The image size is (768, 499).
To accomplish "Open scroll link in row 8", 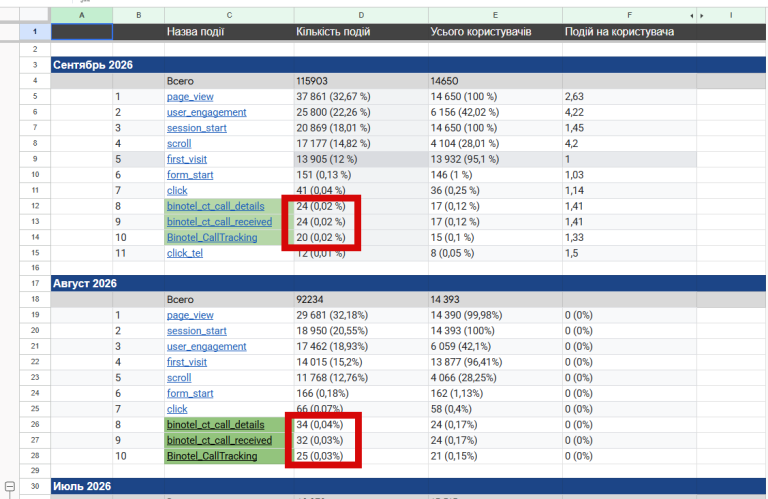I will [x=179, y=143].
